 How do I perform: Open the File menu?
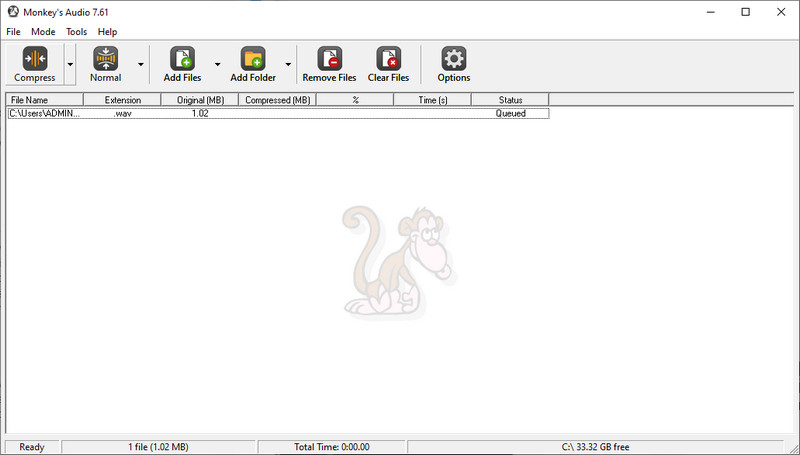click(13, 32)
